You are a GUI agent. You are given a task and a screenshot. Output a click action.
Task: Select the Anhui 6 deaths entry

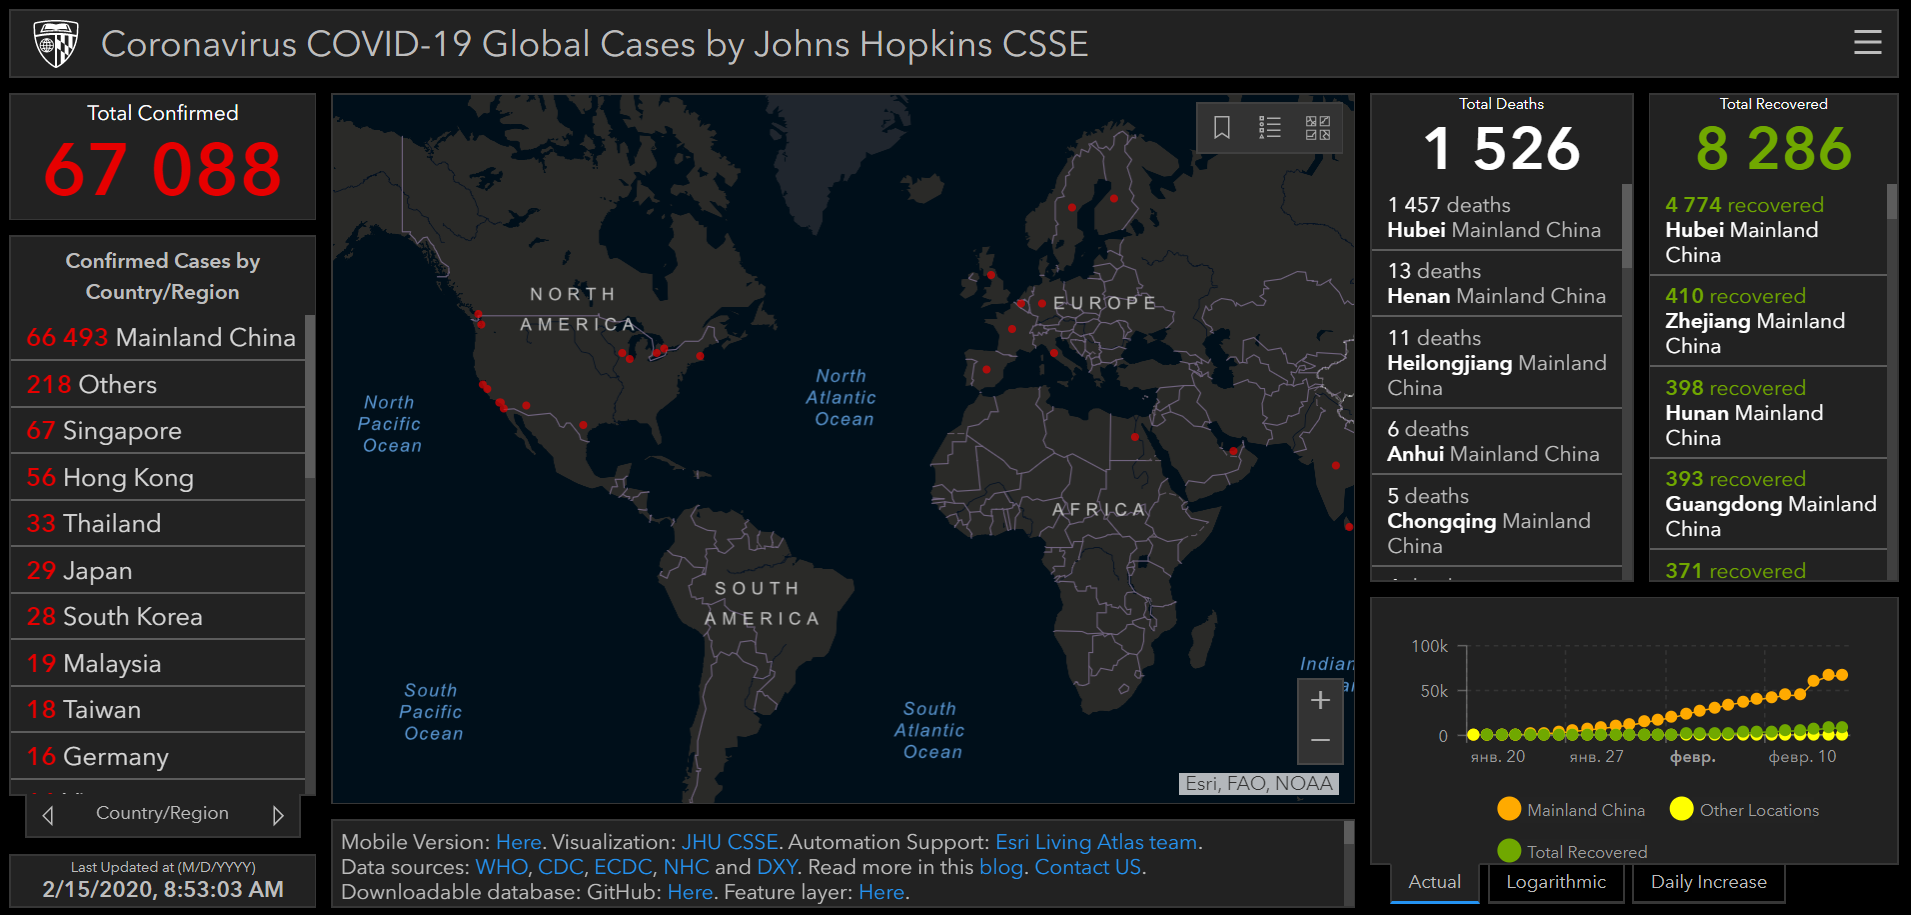point(1496,442)
